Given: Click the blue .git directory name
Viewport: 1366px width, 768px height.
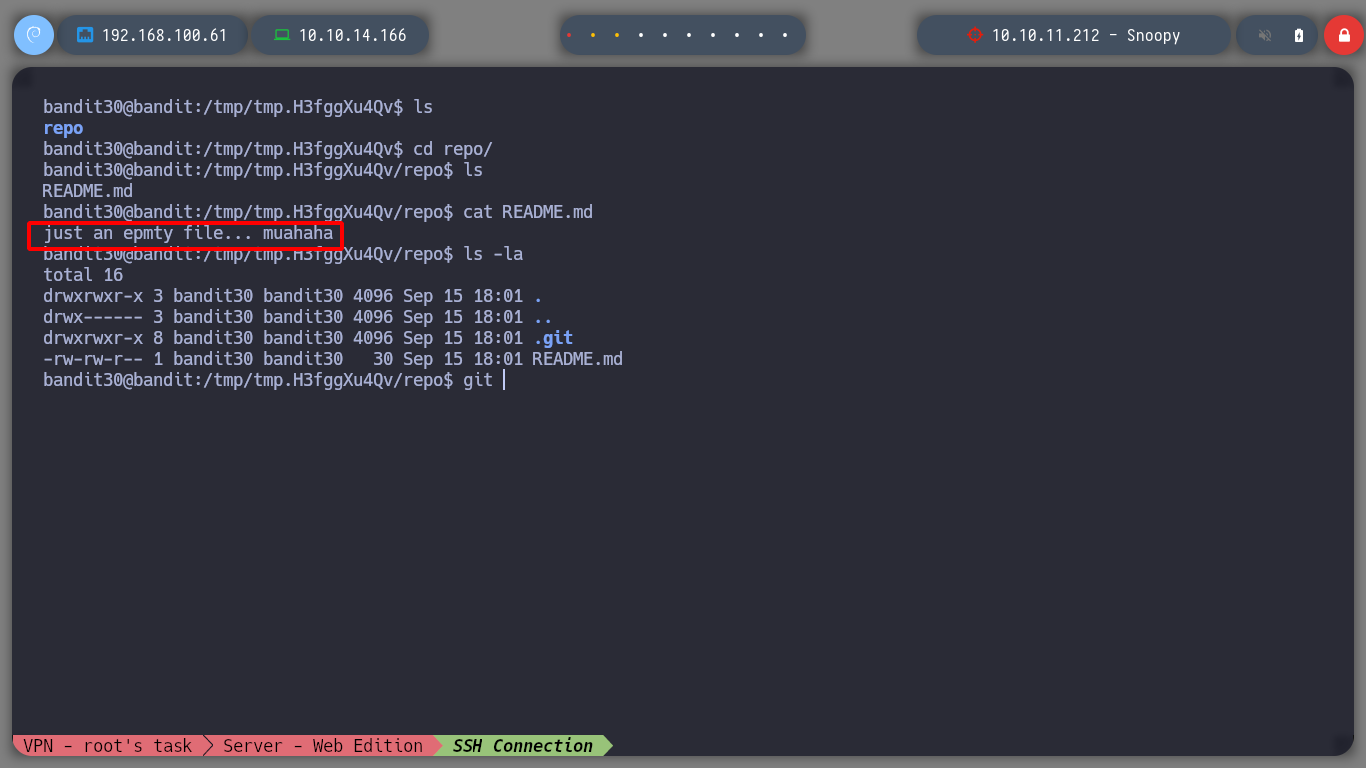Looking at the screenshot, I should 553,338.
